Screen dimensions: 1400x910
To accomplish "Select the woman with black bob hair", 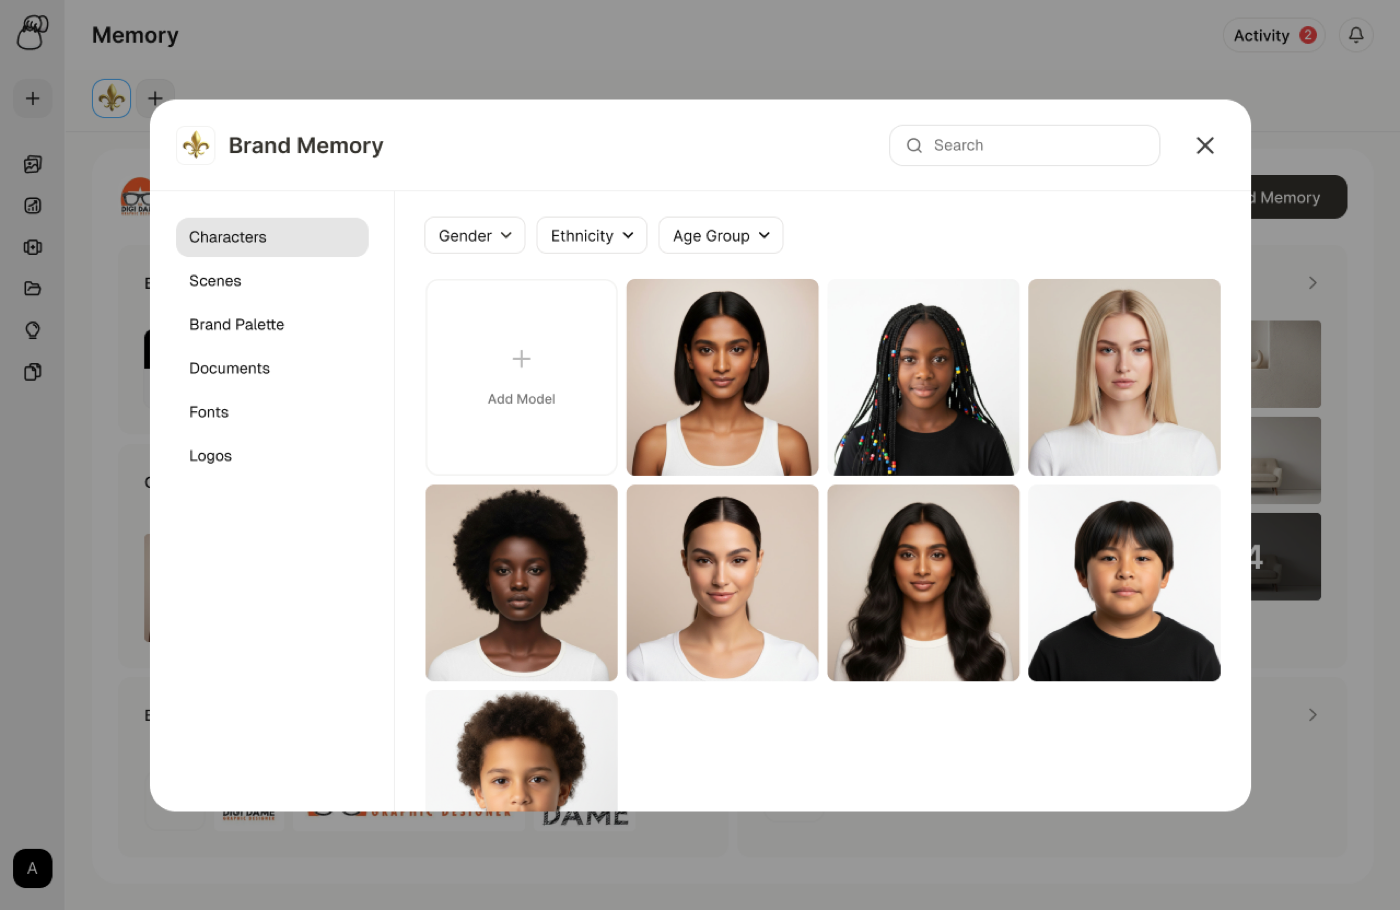I will (722, 377).
